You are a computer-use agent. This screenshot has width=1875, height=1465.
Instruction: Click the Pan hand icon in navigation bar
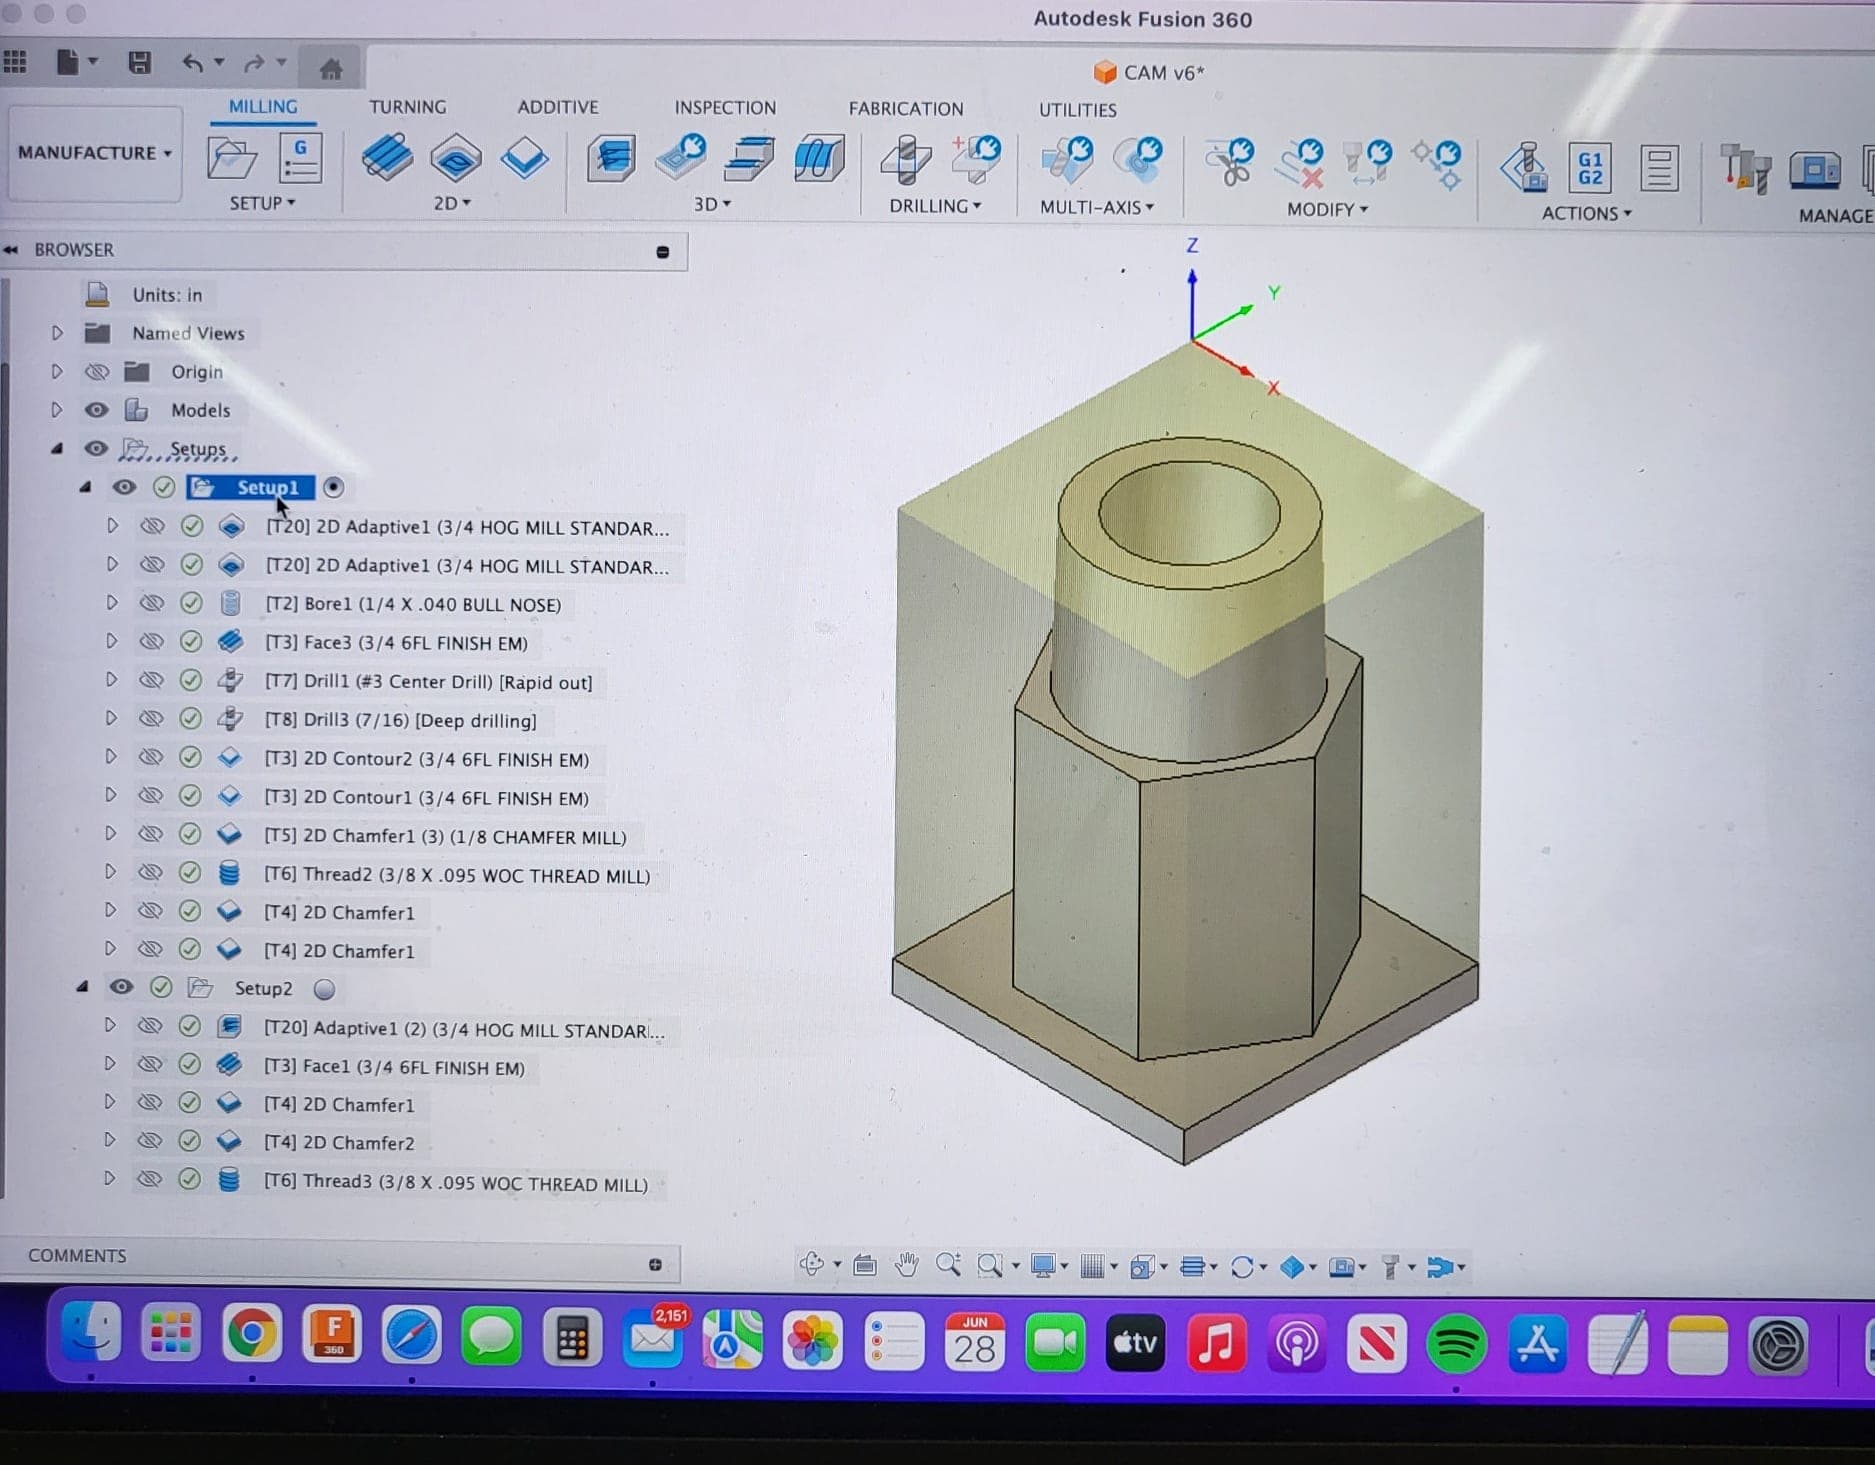pos(906,1265)
